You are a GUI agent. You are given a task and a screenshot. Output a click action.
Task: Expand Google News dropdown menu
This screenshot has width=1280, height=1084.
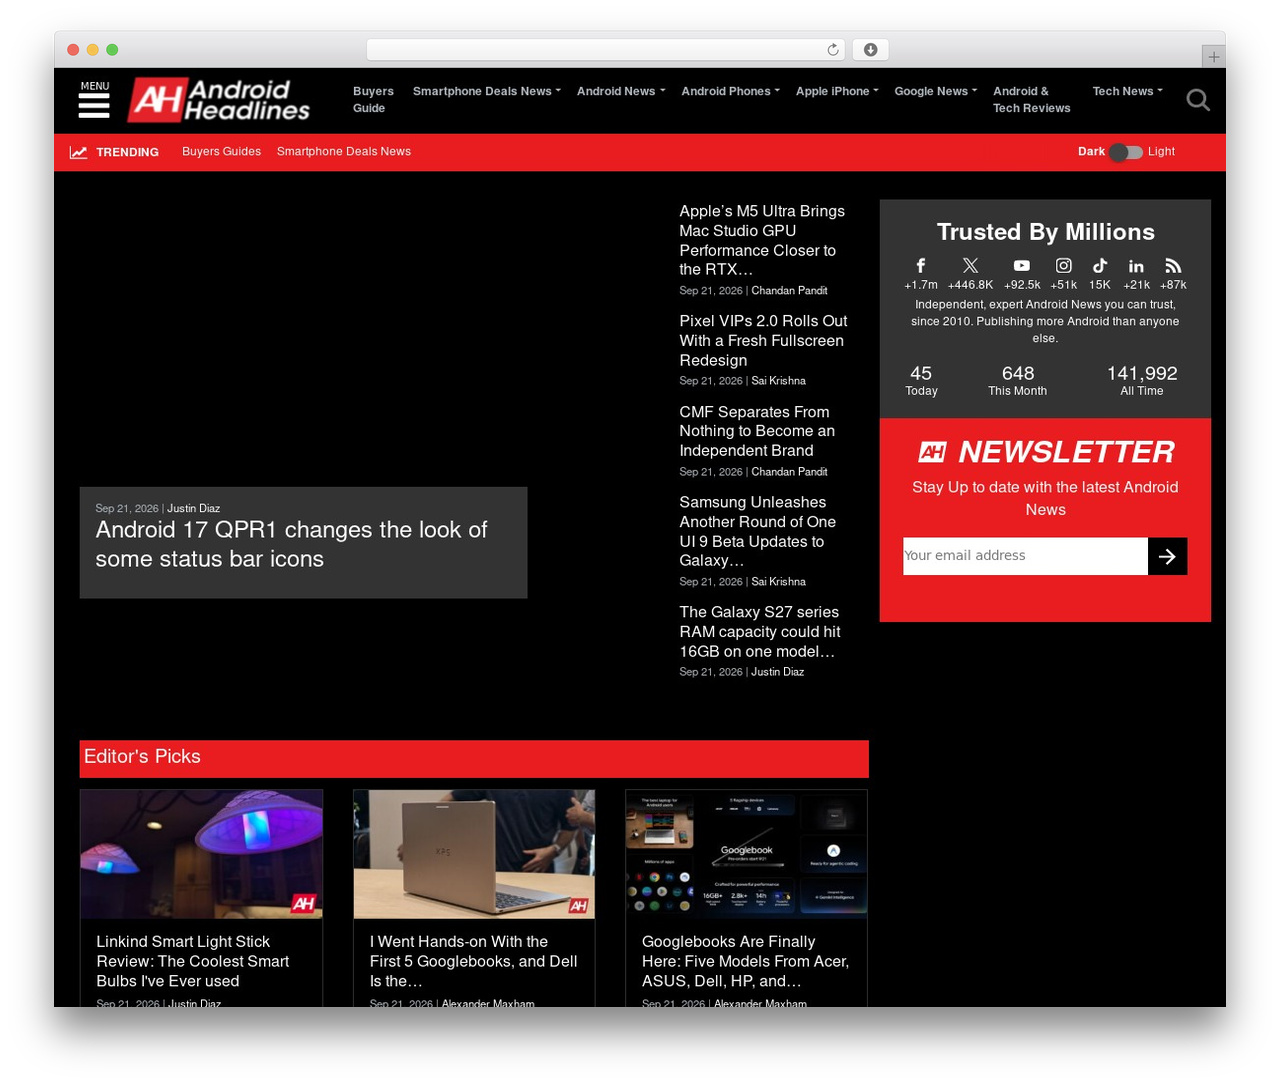coord(936,91)
